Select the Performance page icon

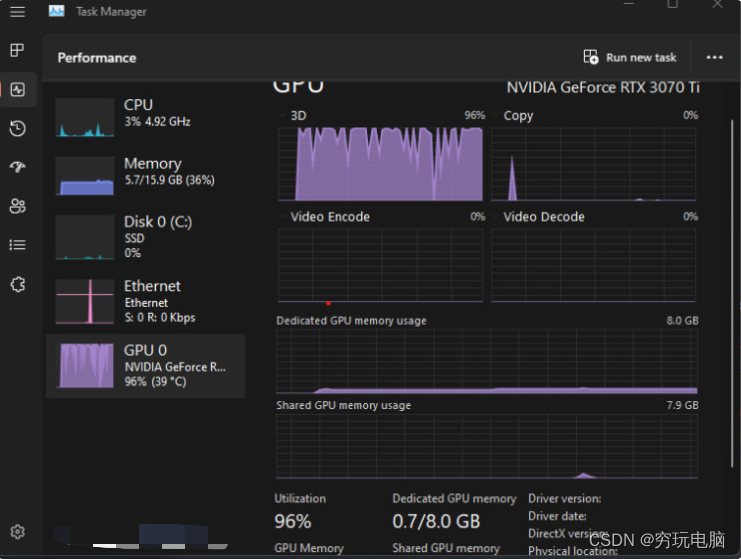pos(17,89)
